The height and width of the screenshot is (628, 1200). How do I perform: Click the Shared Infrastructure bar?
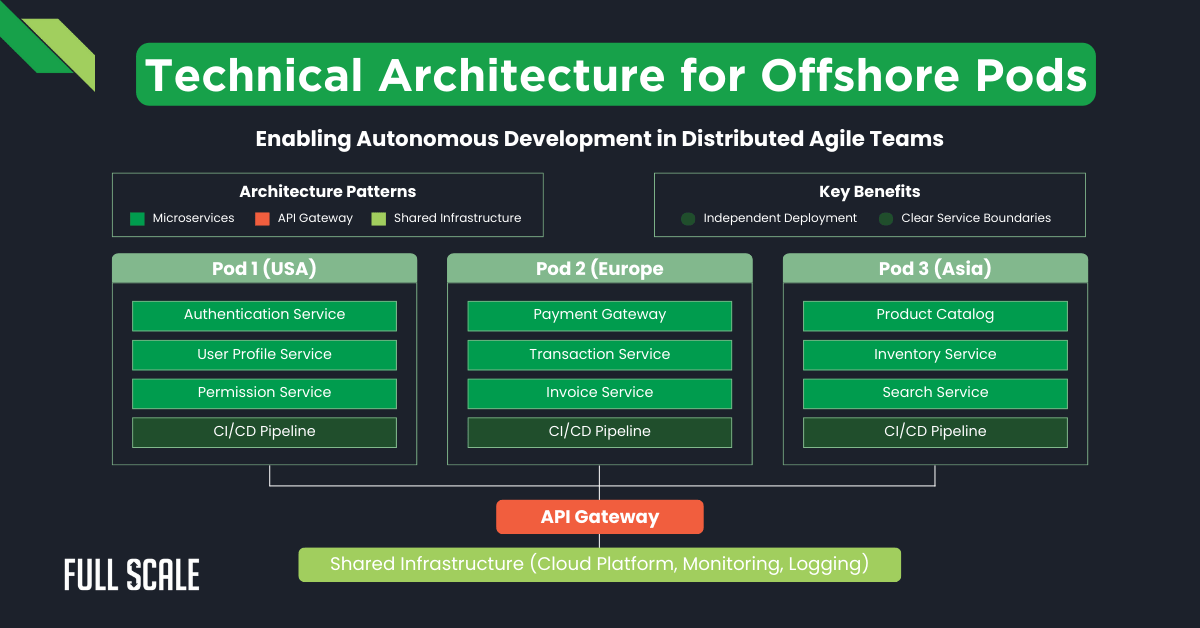[599, 564]
